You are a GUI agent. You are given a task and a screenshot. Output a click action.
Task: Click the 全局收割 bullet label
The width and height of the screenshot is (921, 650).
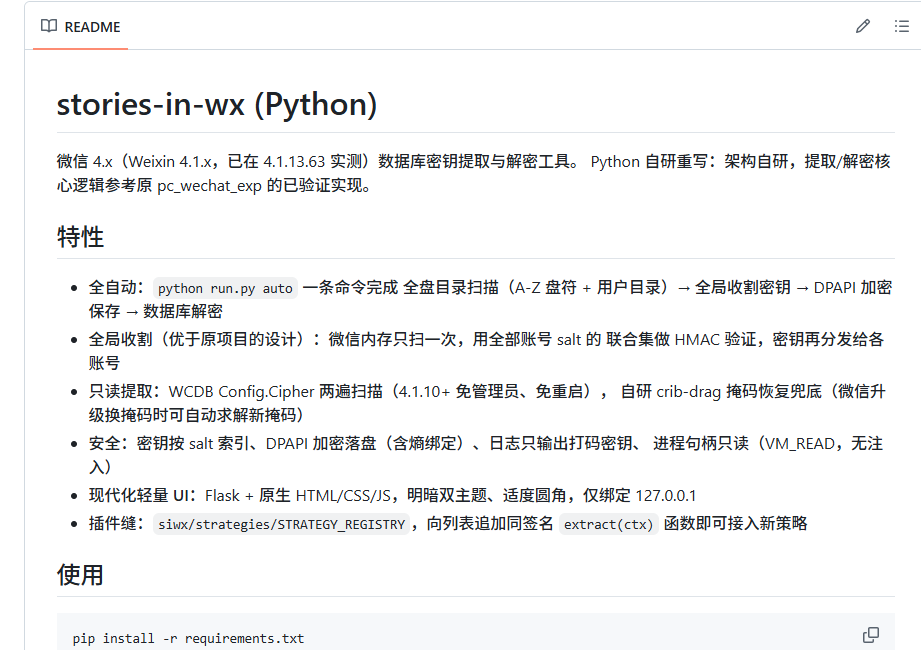click(x=120, y=339)
